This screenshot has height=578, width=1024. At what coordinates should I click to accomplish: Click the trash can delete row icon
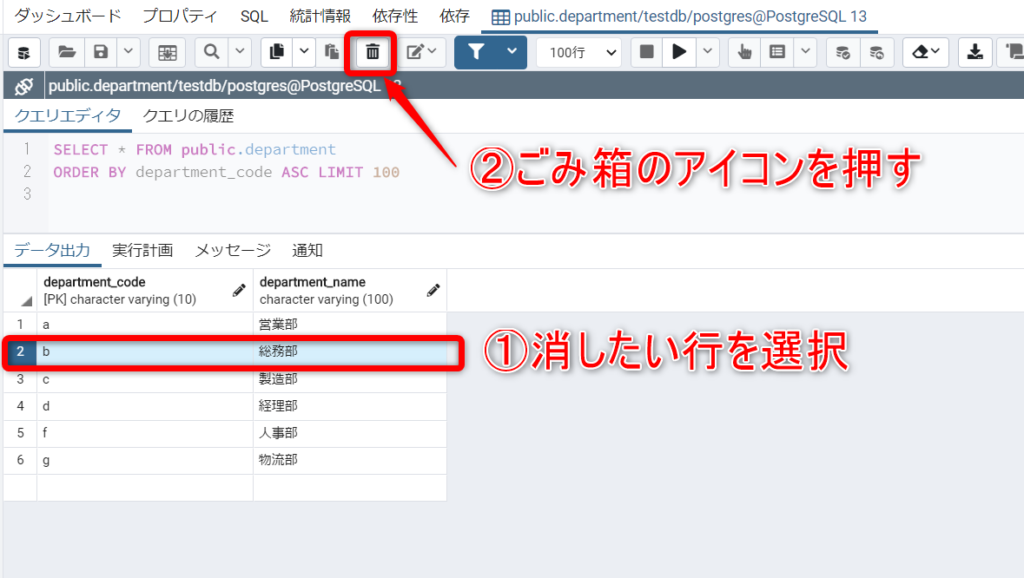[x=372, y=52]
